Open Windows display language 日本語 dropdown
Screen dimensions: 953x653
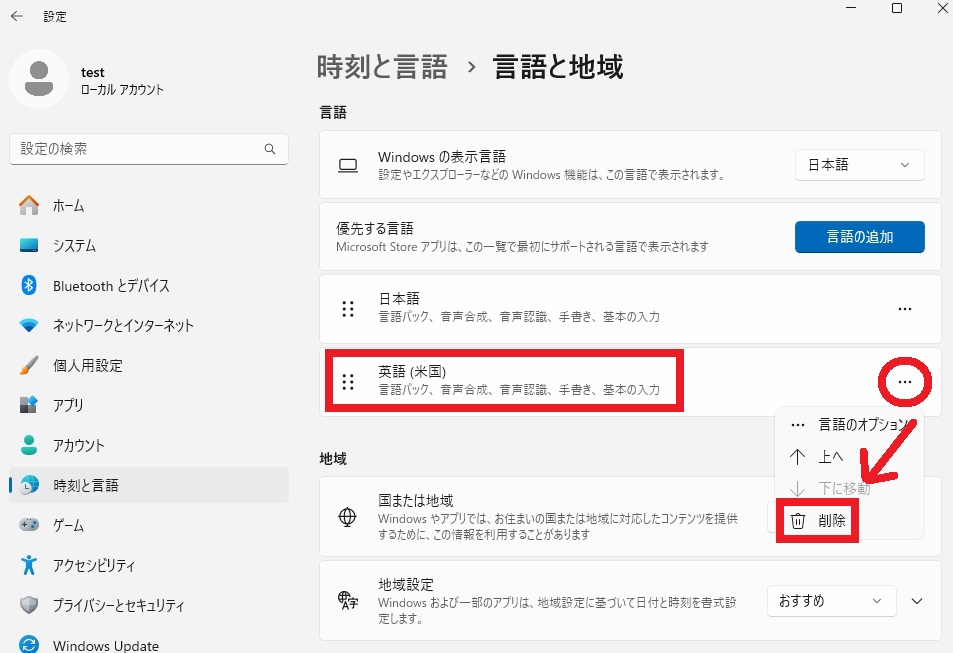click(x=859, y=165)
